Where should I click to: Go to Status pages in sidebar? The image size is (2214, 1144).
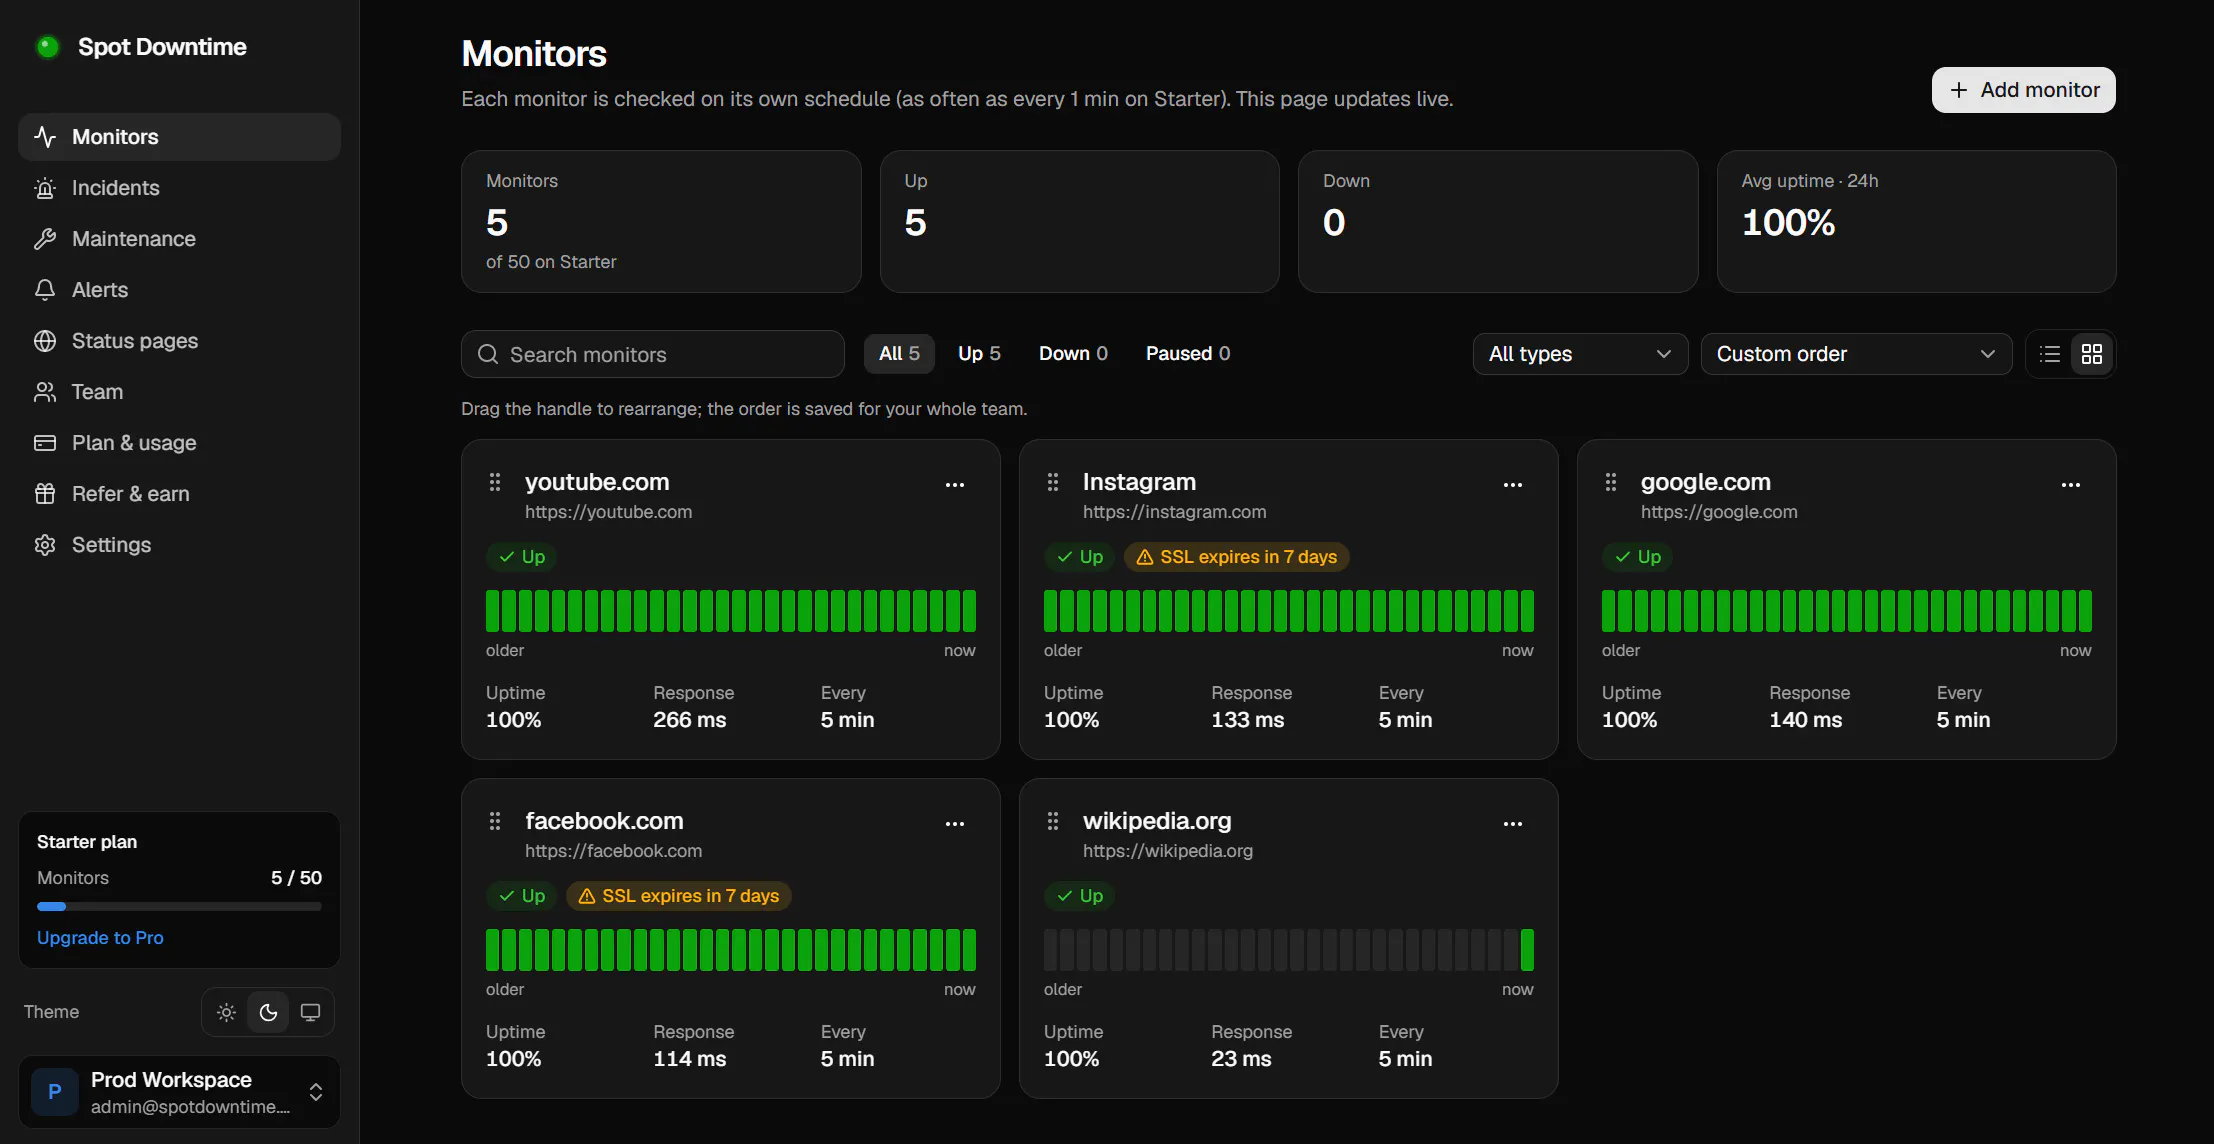click(179, 341)
